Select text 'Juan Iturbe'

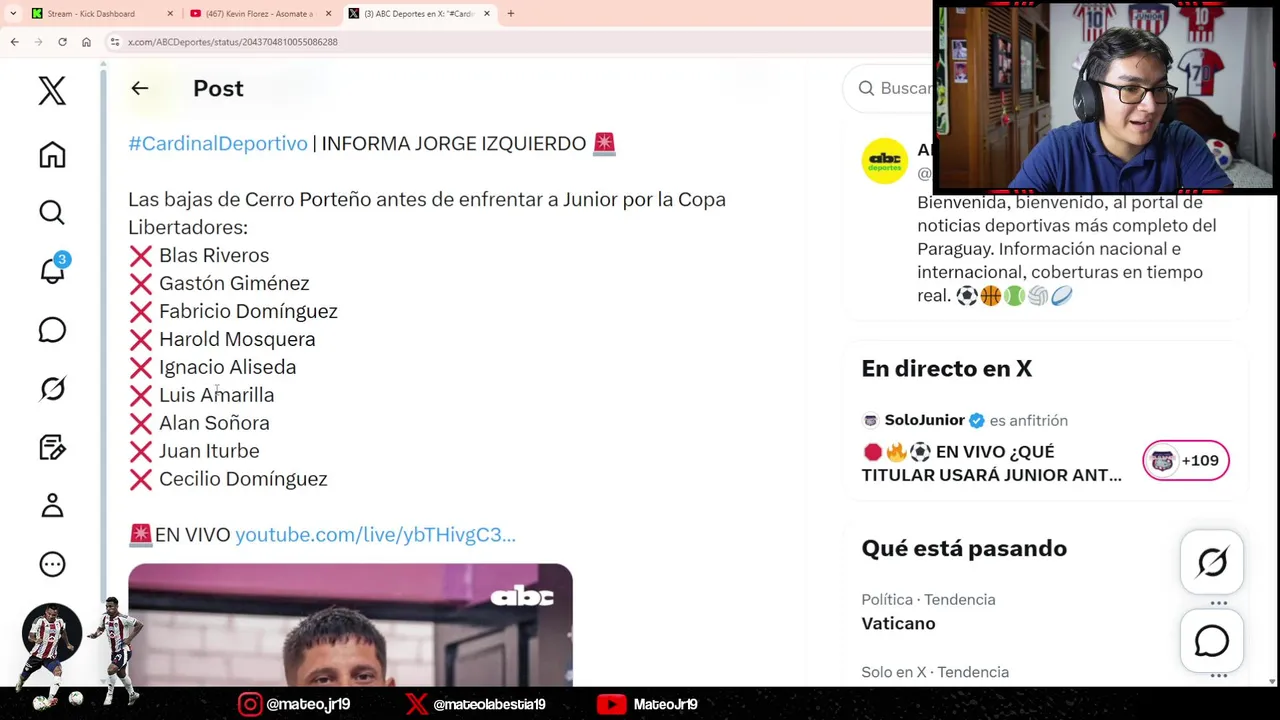(x=209, y=451)
